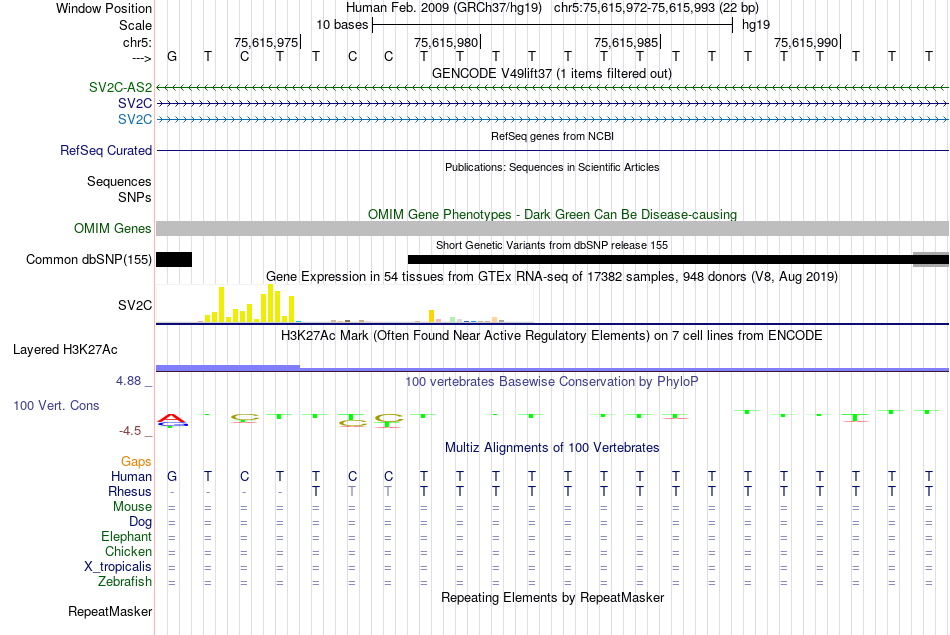Open Multiz Alignments of 100 Vertebrates title

552,448
